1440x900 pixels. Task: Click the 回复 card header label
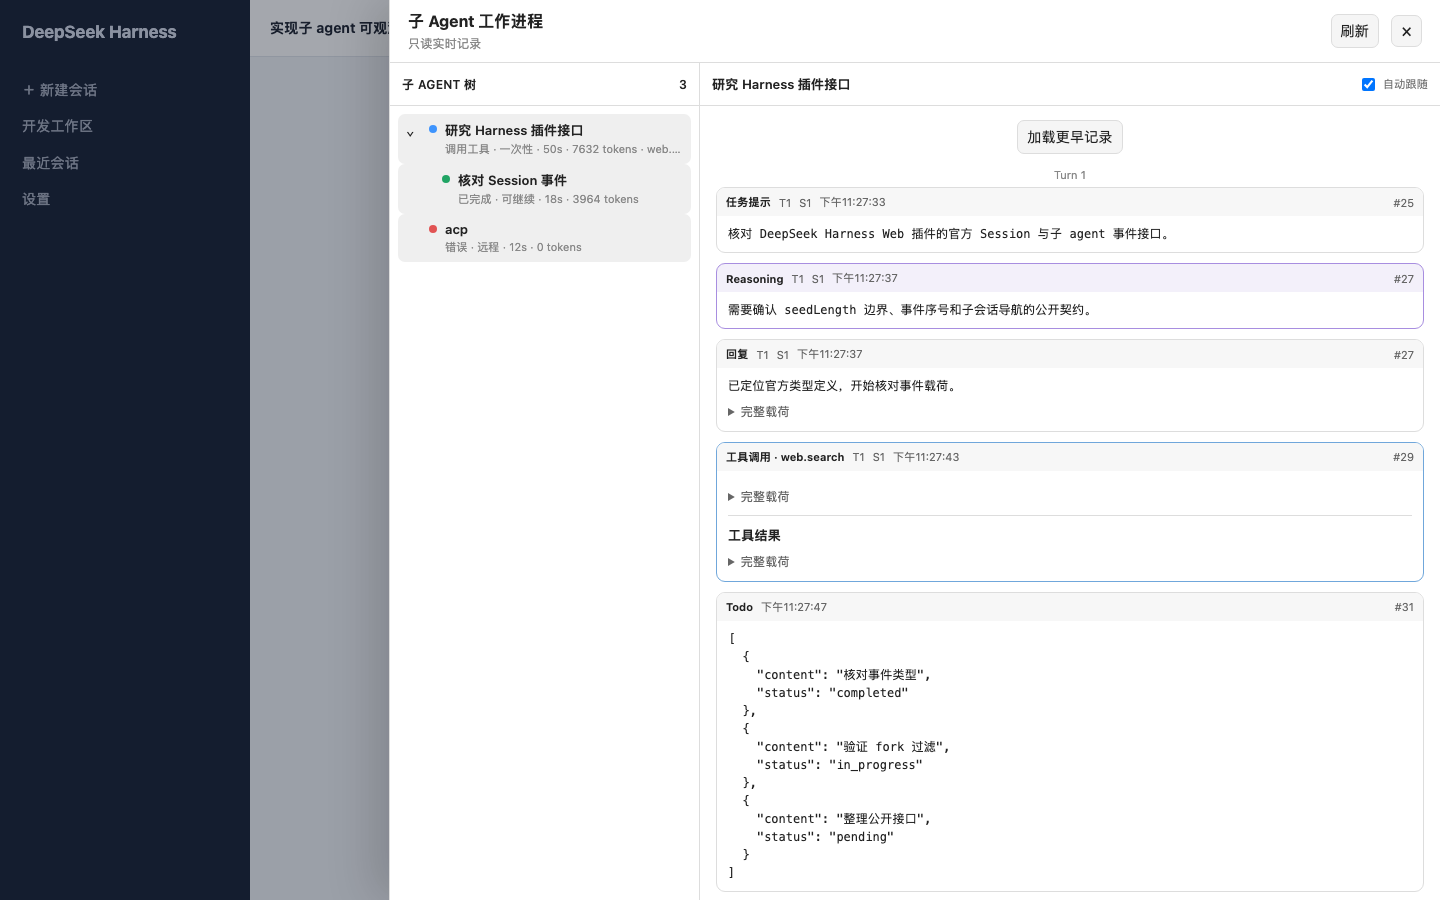[737, 355]
